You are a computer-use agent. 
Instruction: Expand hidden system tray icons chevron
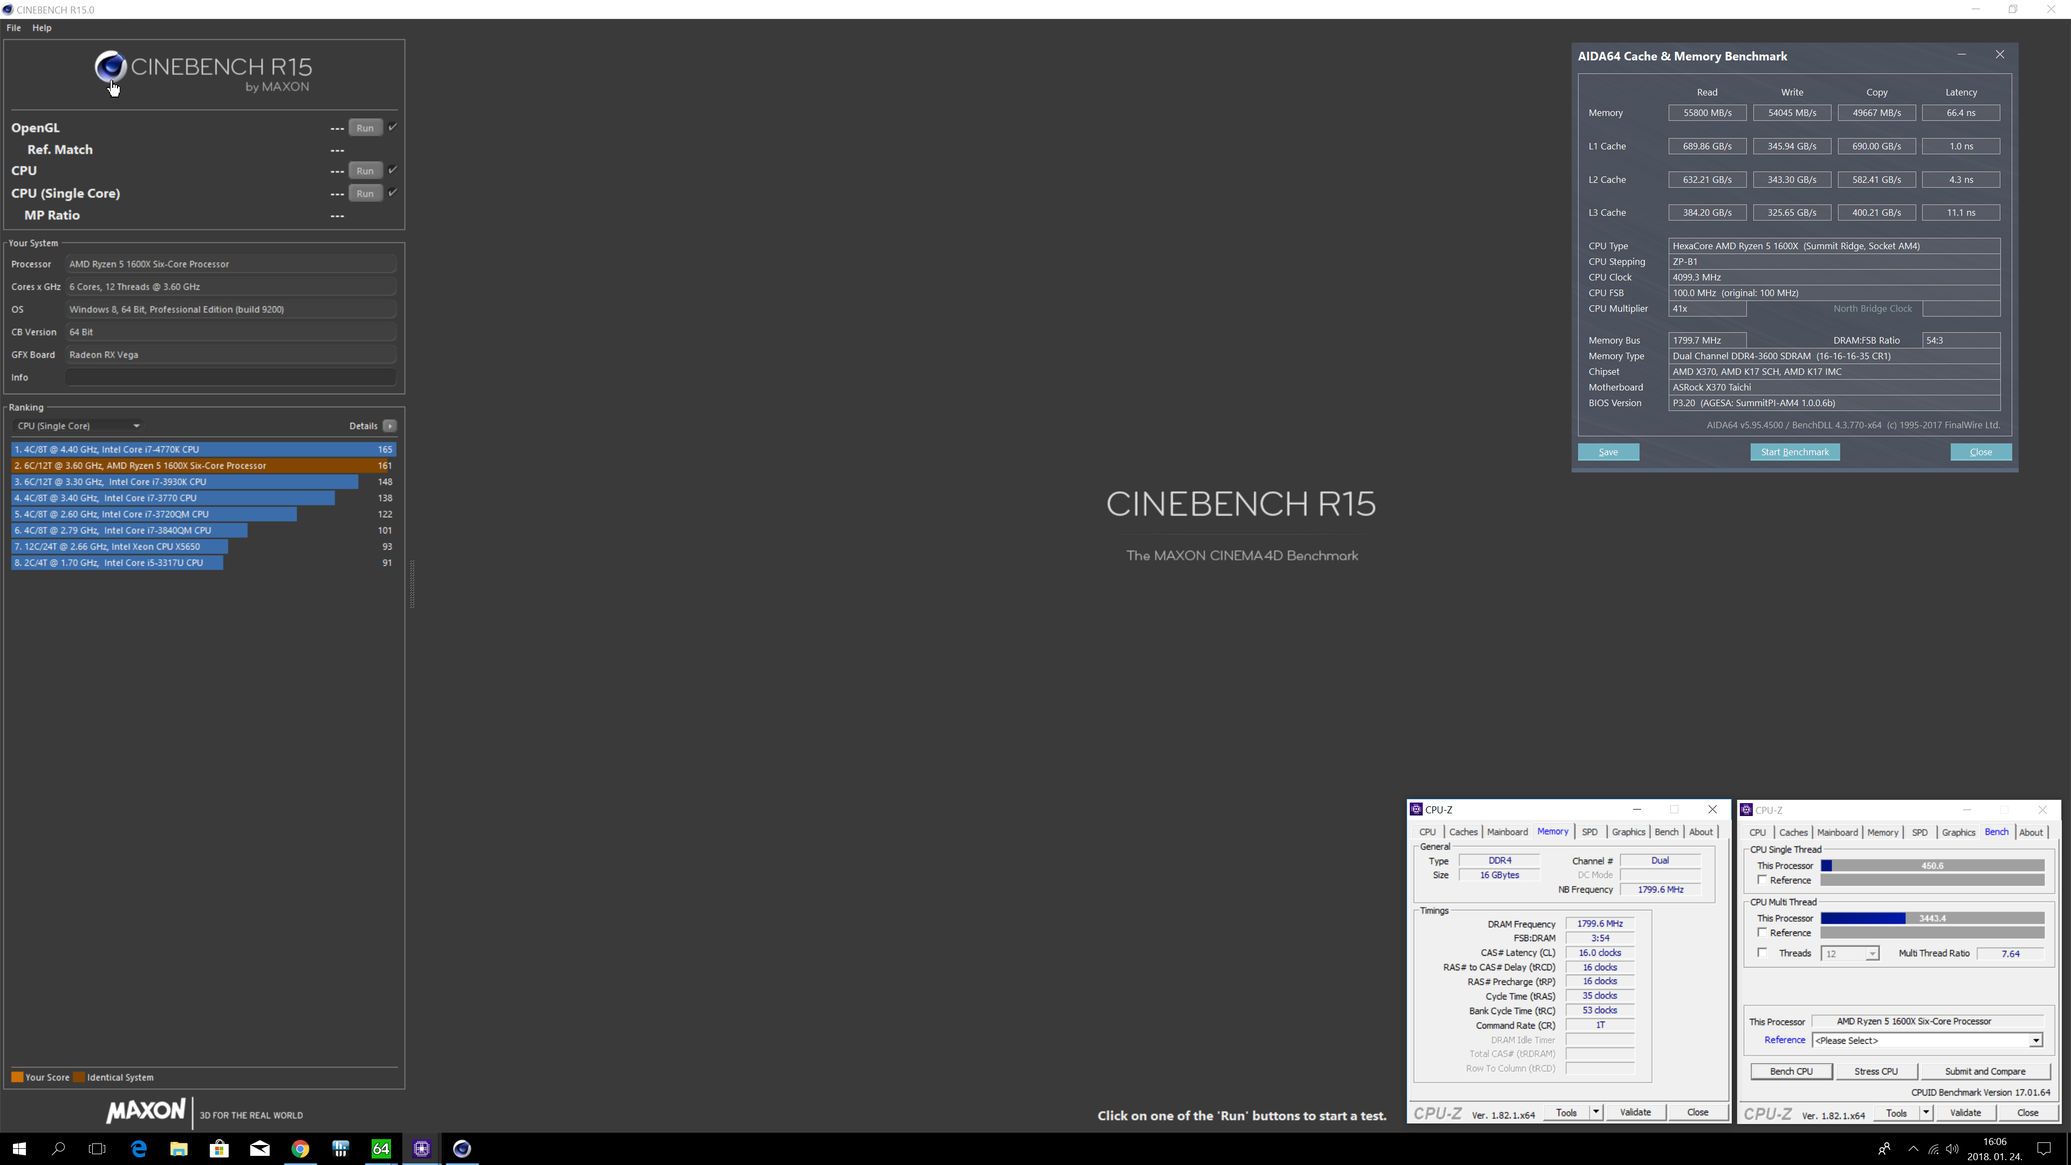(x=1913, y=1149)
